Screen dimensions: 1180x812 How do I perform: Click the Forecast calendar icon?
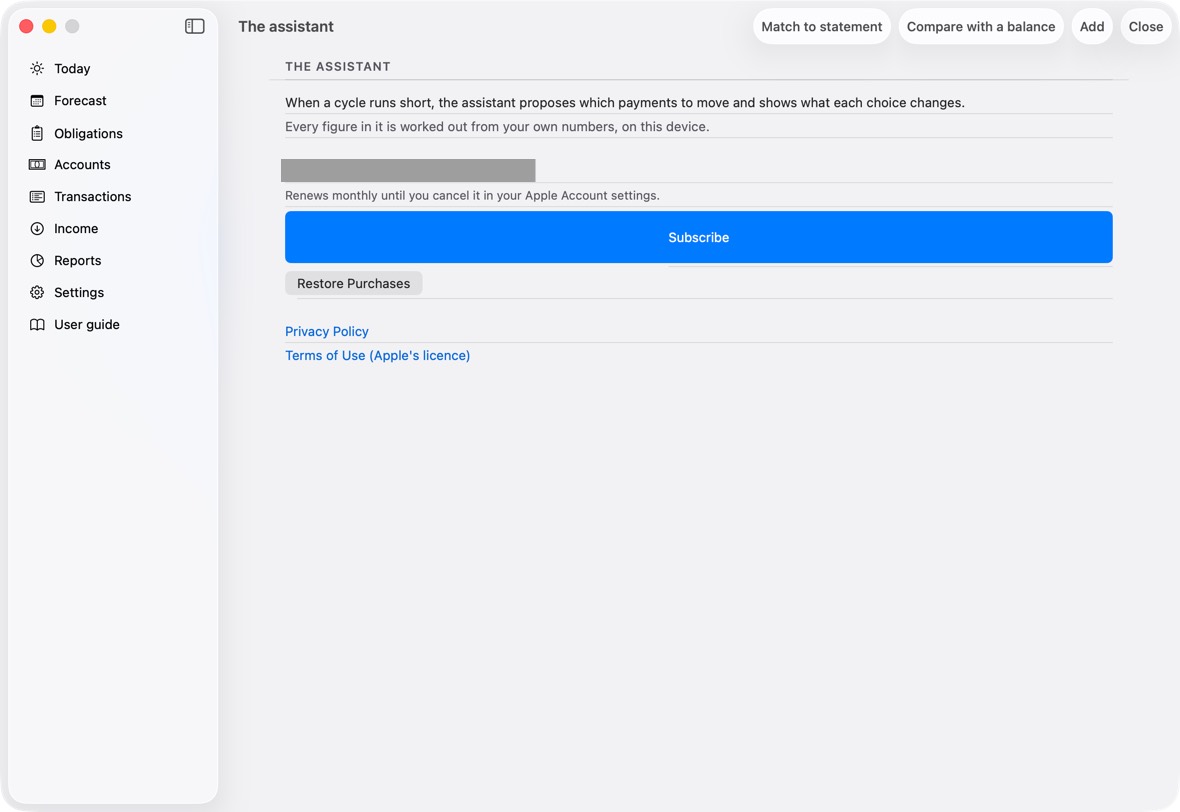pyautogui.click(x=37, y=101)
